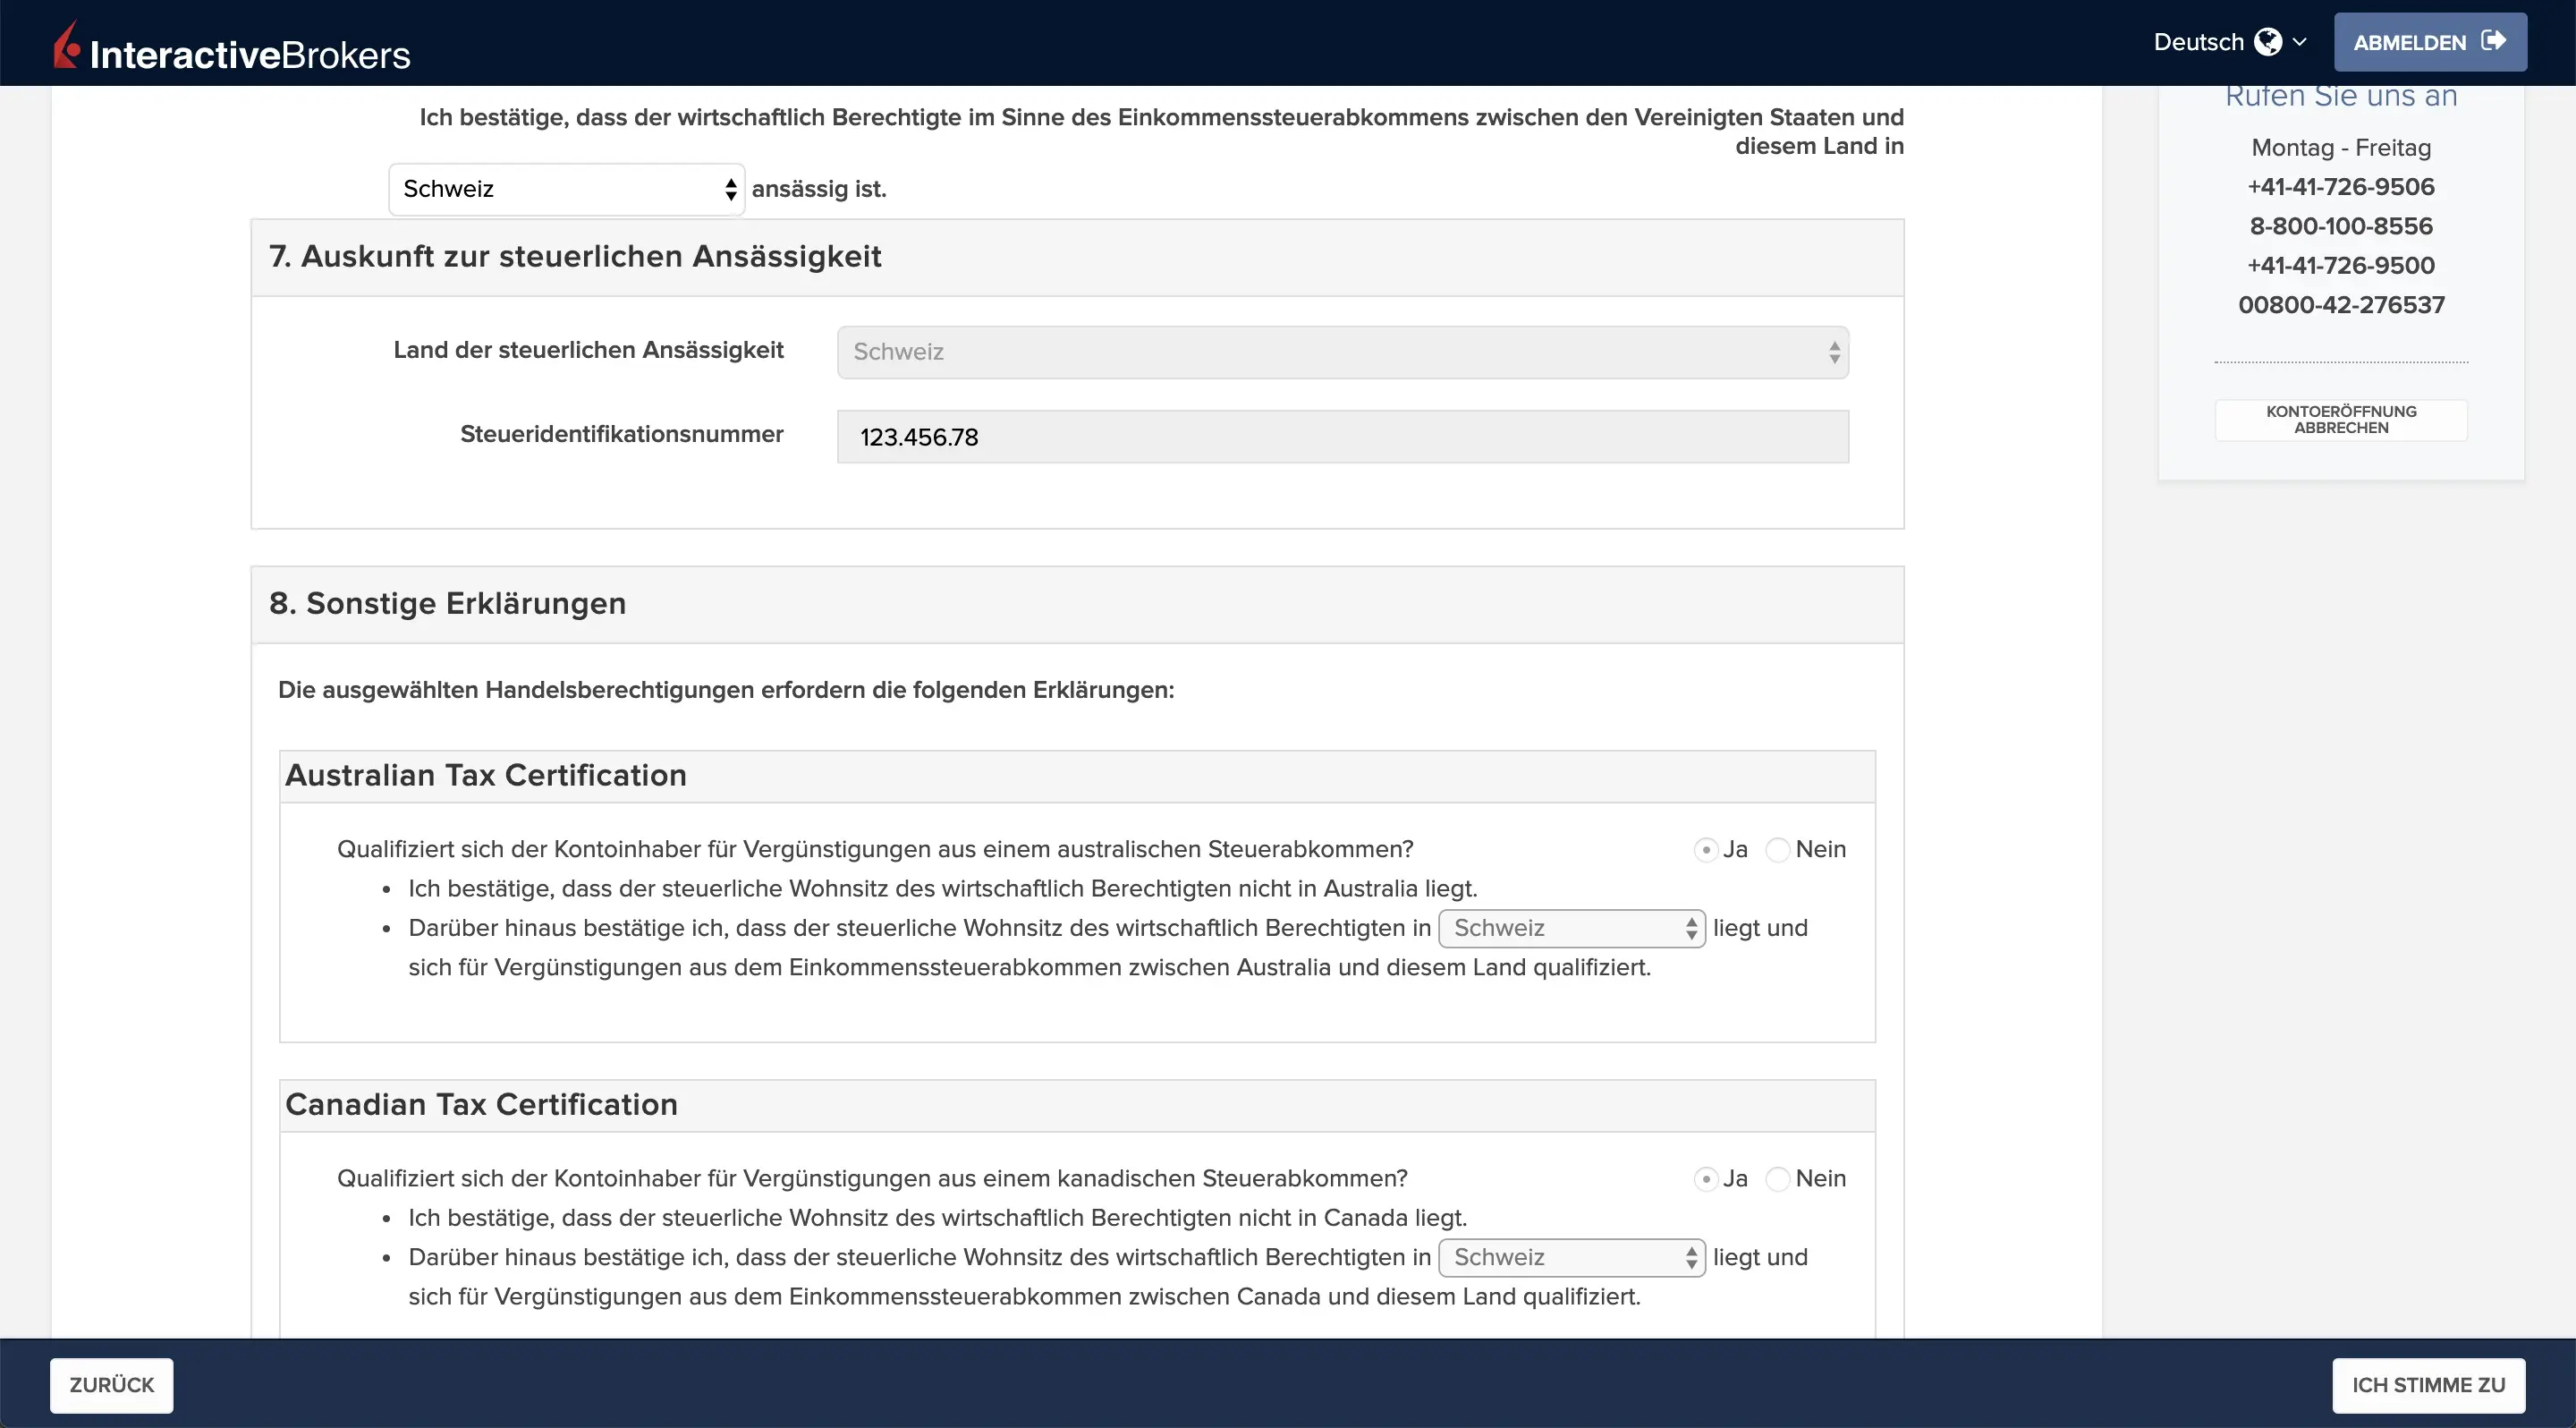This screenshot has height=1428, width=2576.
Task: Click the '7. Auskunft zur steuerlichen Ansässigkeit' heading
Action: click(x=575, y=256)
